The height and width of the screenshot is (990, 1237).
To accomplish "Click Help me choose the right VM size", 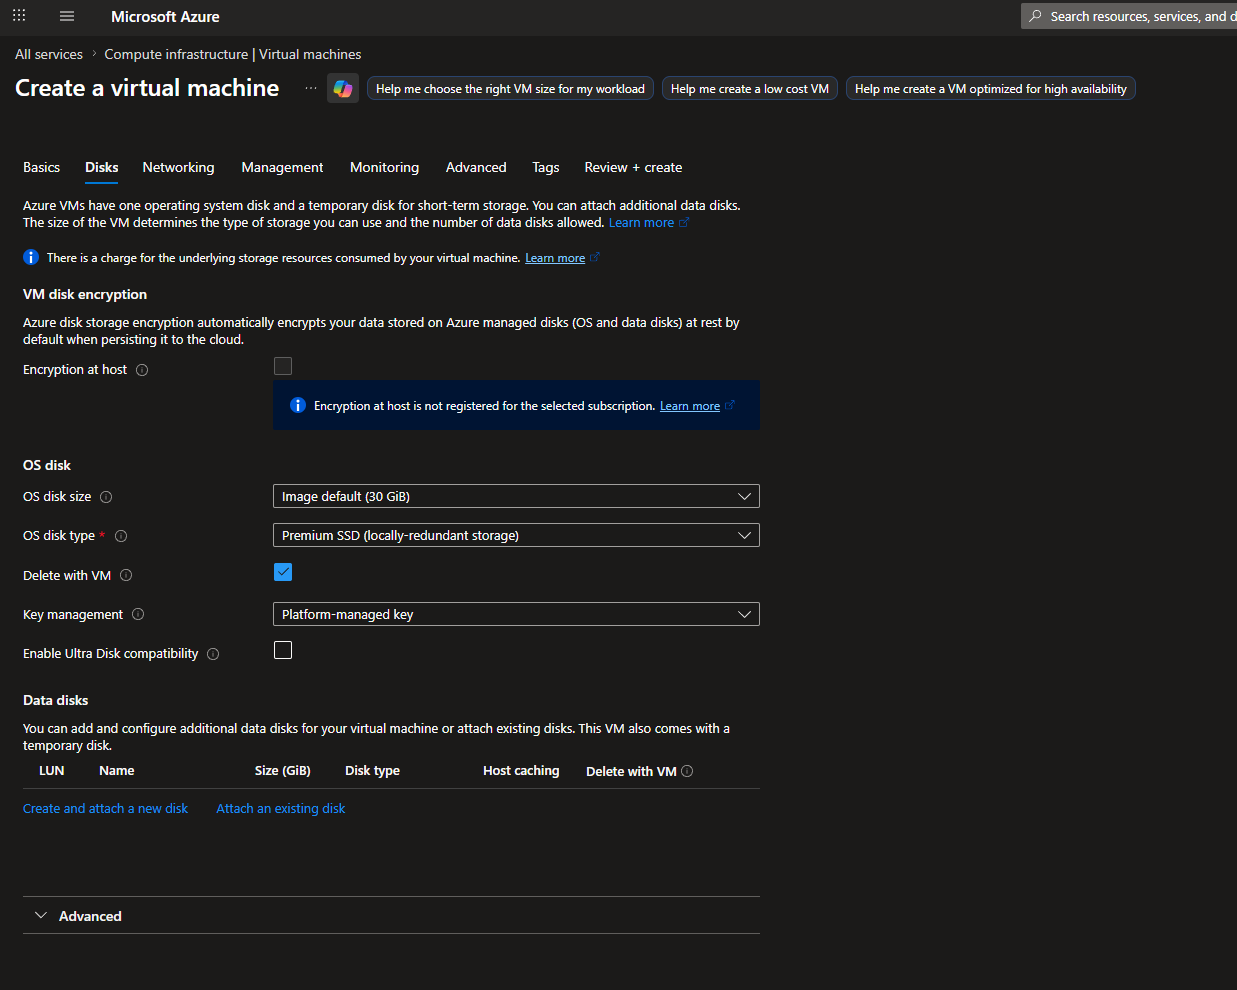I will [510, 88].
